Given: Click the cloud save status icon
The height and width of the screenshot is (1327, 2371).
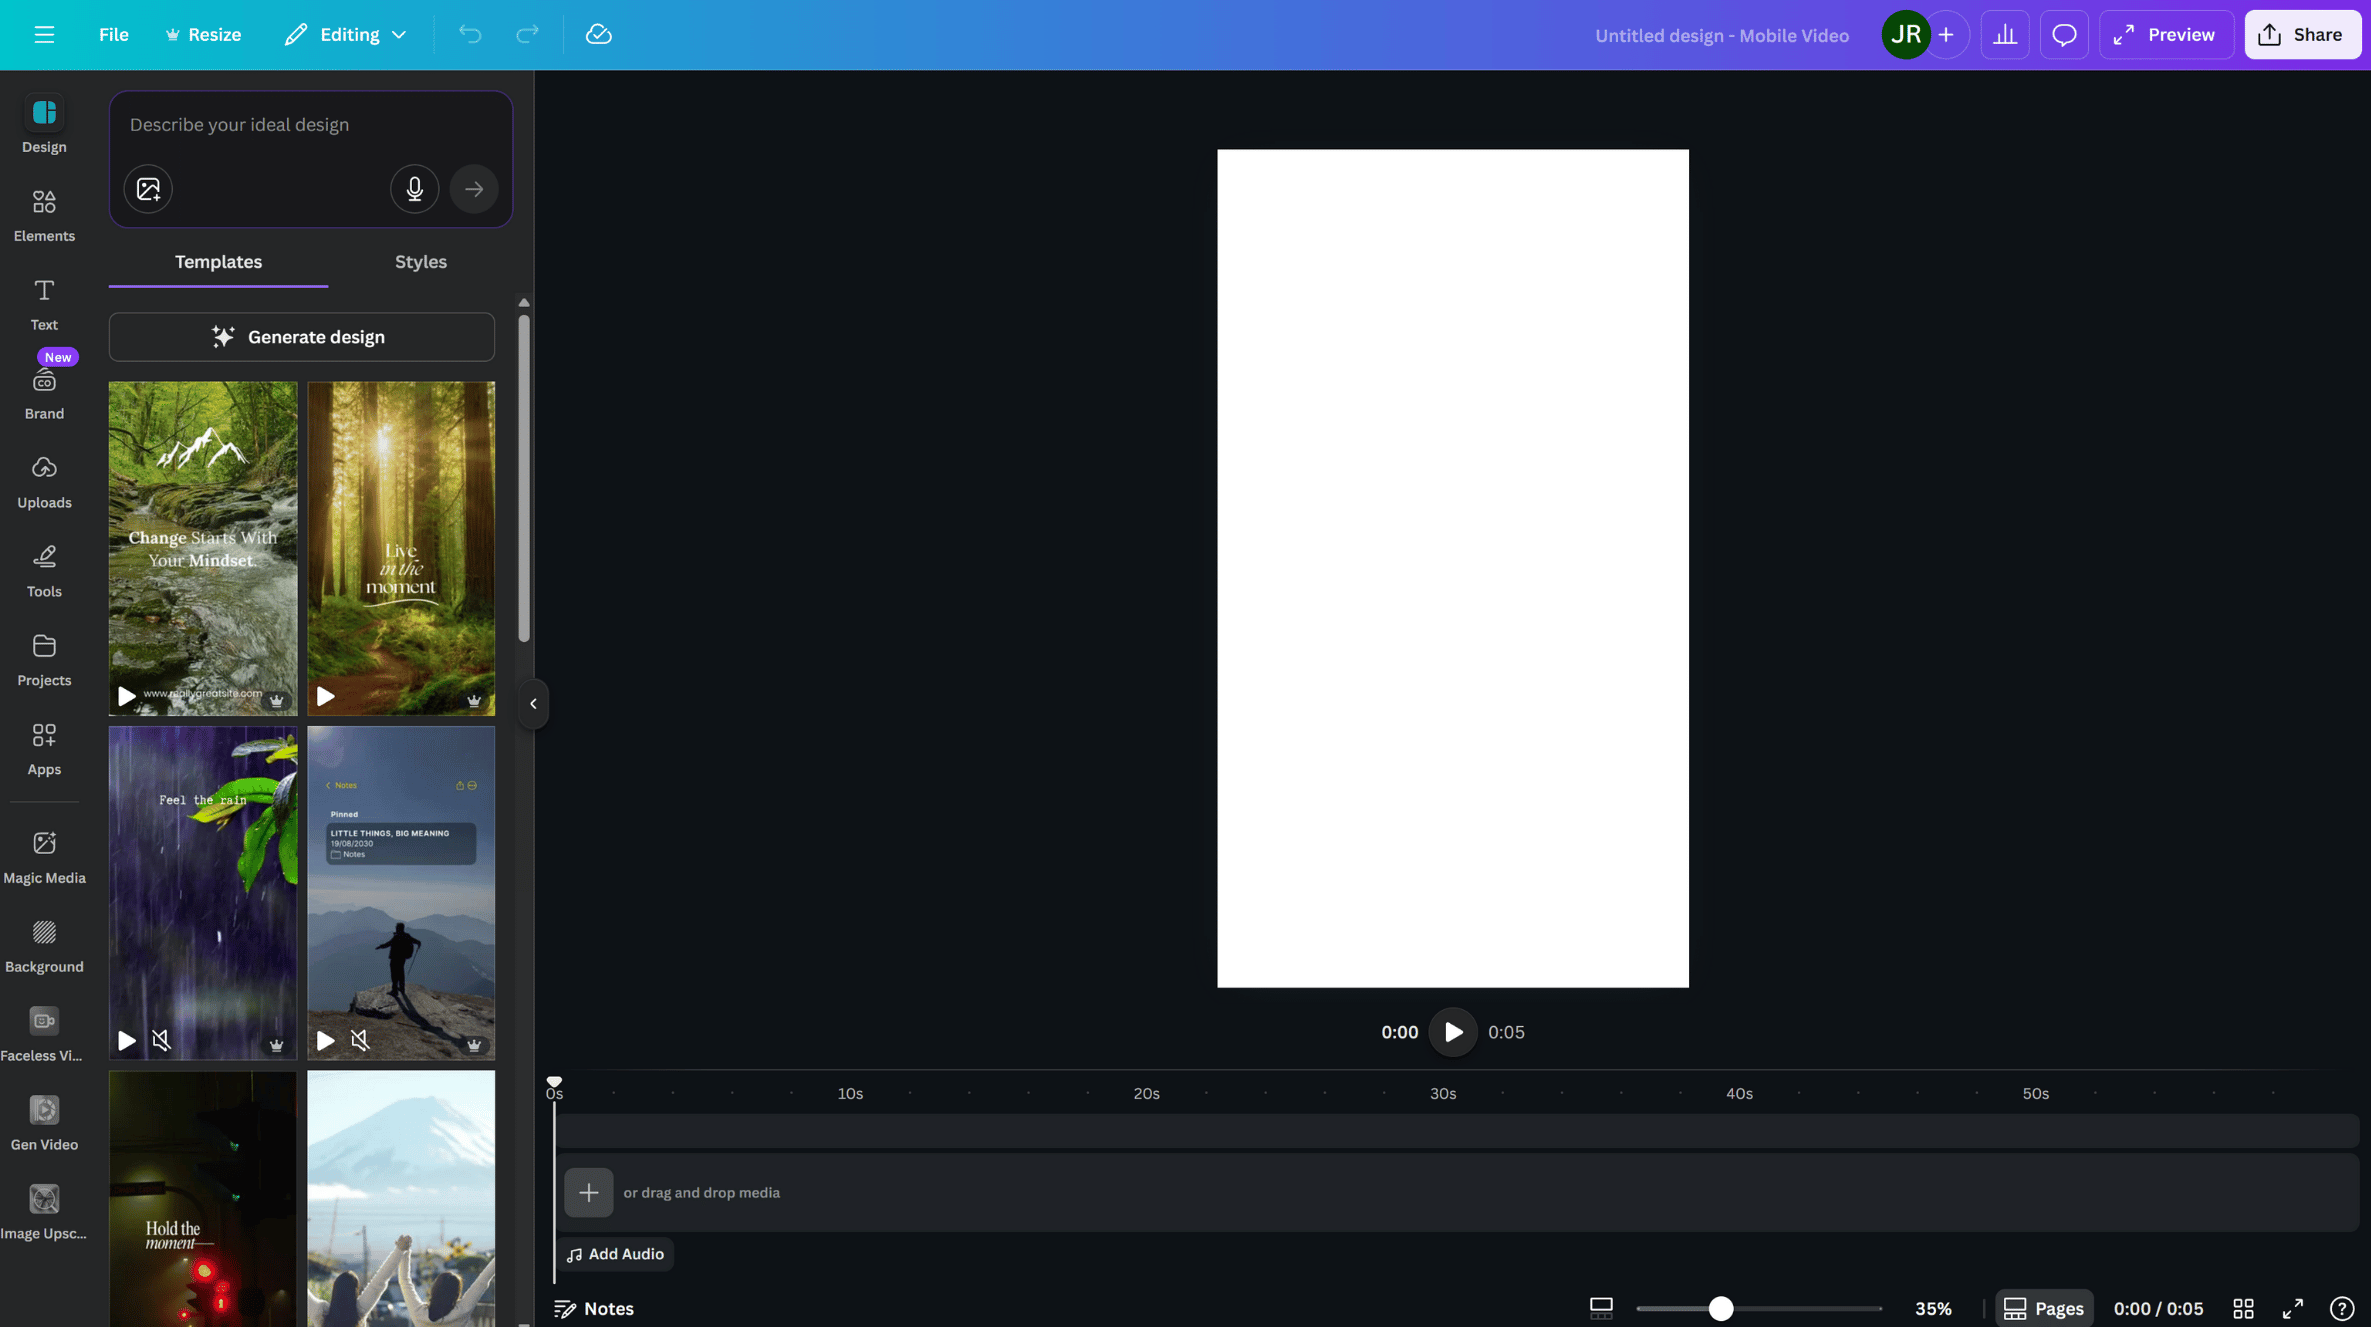Looking at the screenshot, I should tap(598, 35).
